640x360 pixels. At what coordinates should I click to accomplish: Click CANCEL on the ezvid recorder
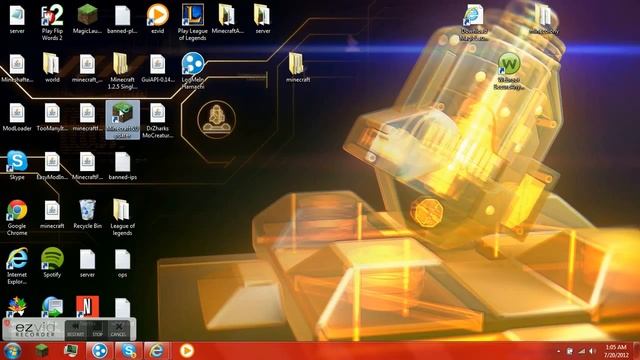[x=118, y=329]
